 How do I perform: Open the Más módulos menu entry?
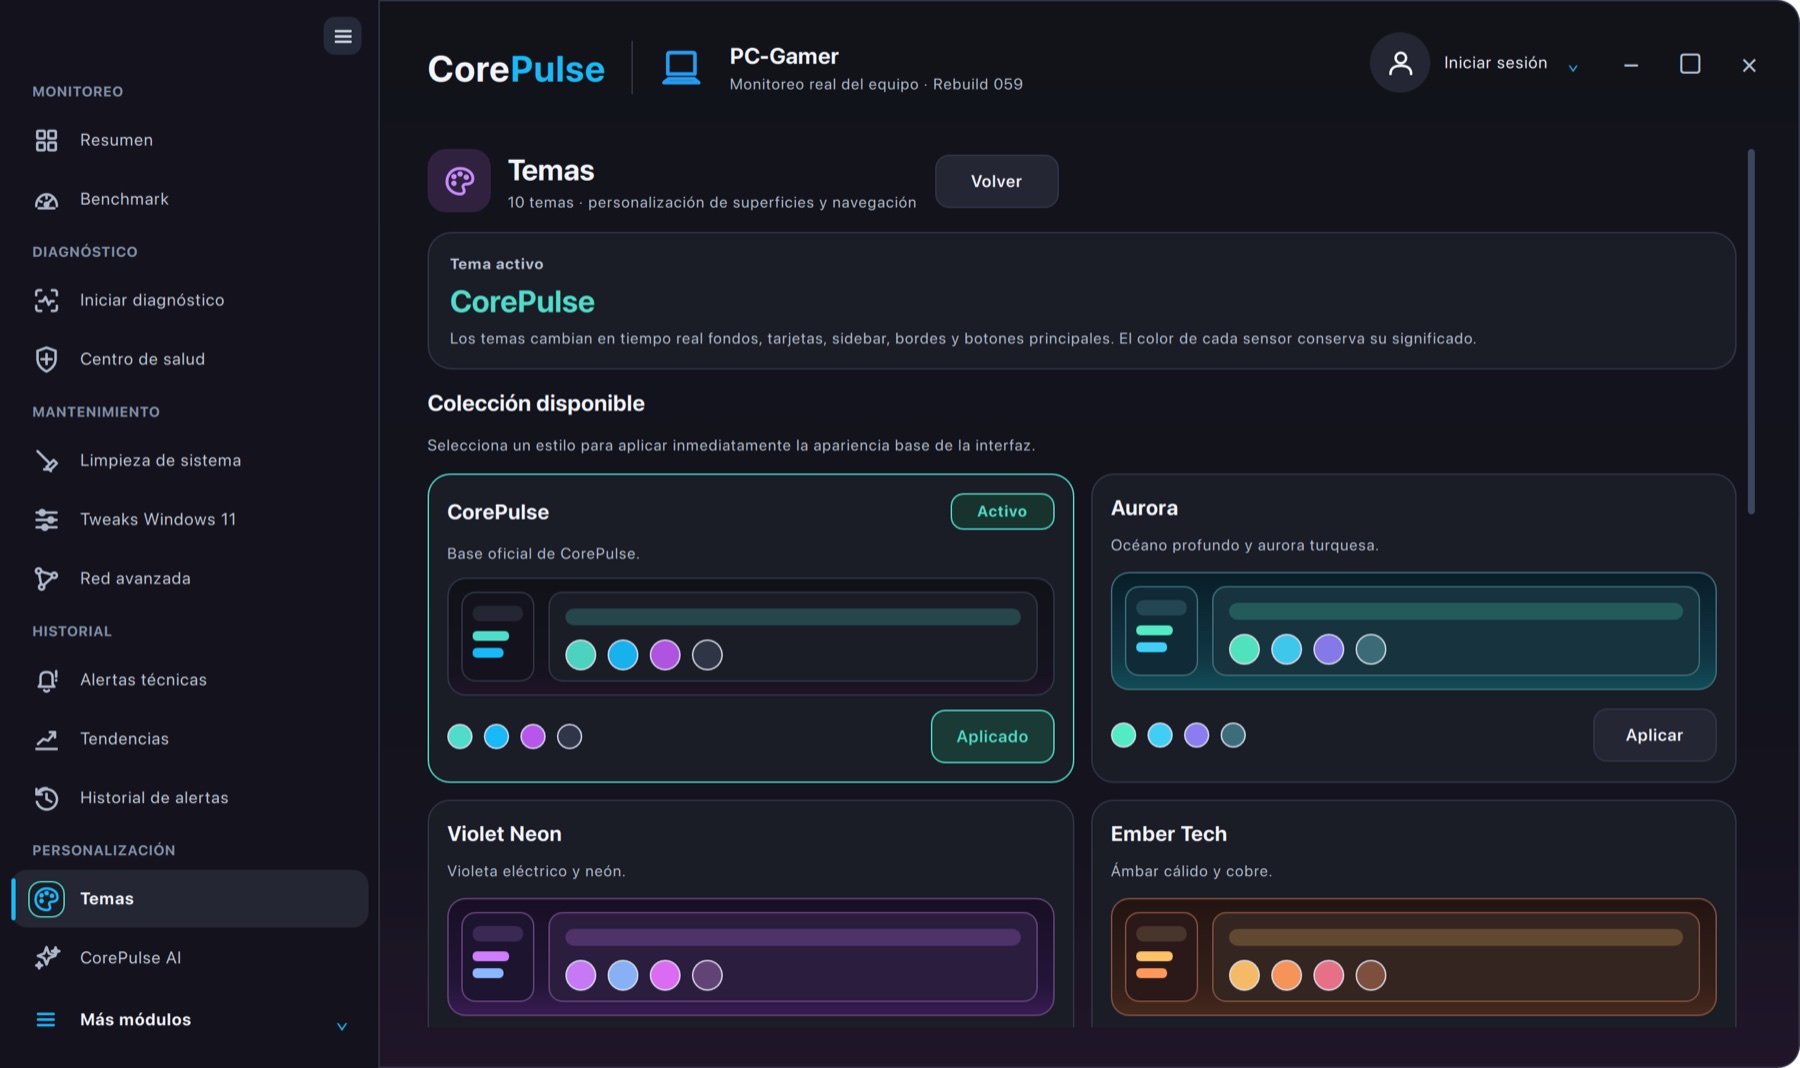(x=190, y=1020)
